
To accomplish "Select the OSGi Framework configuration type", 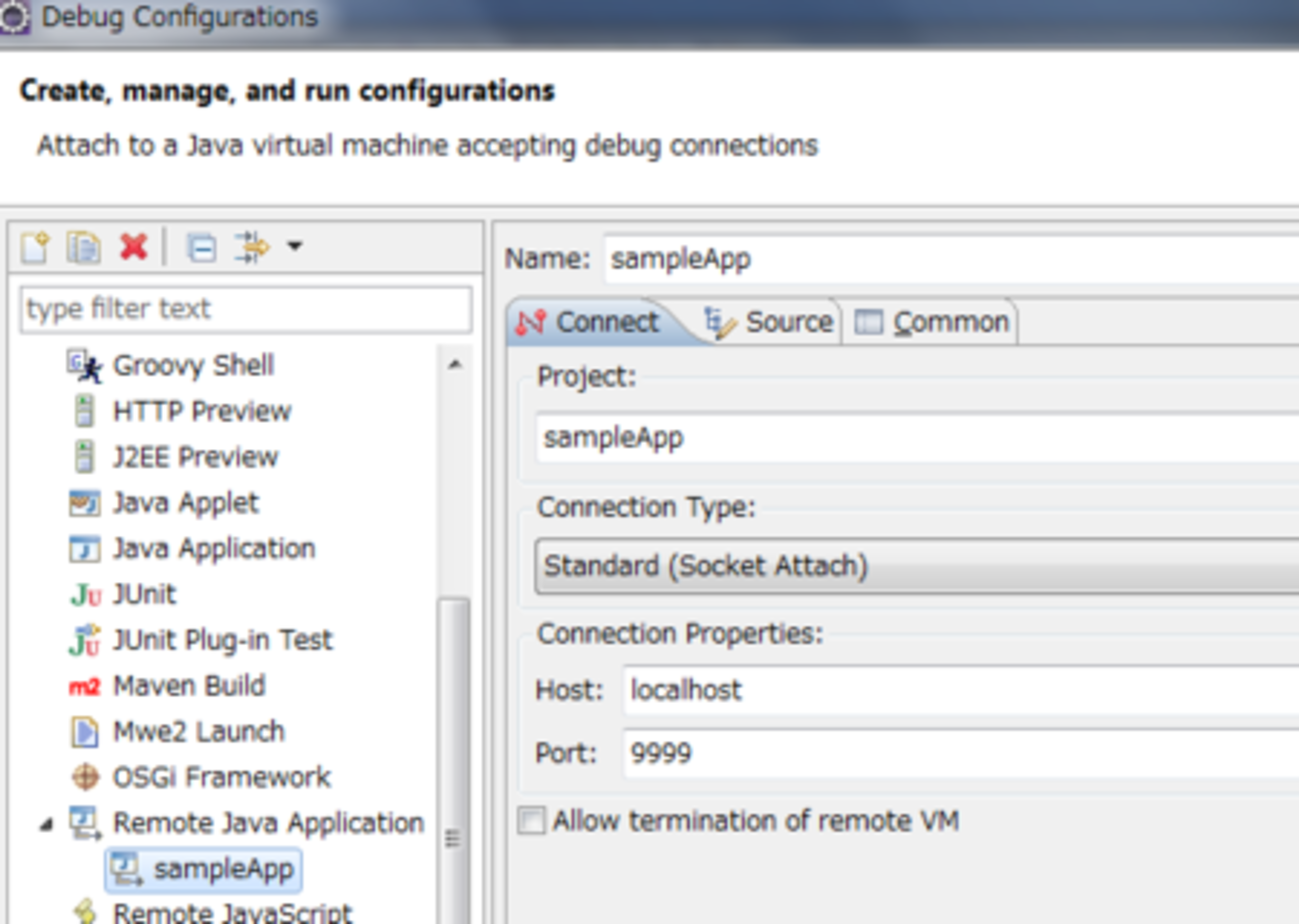I will (221, 777).
